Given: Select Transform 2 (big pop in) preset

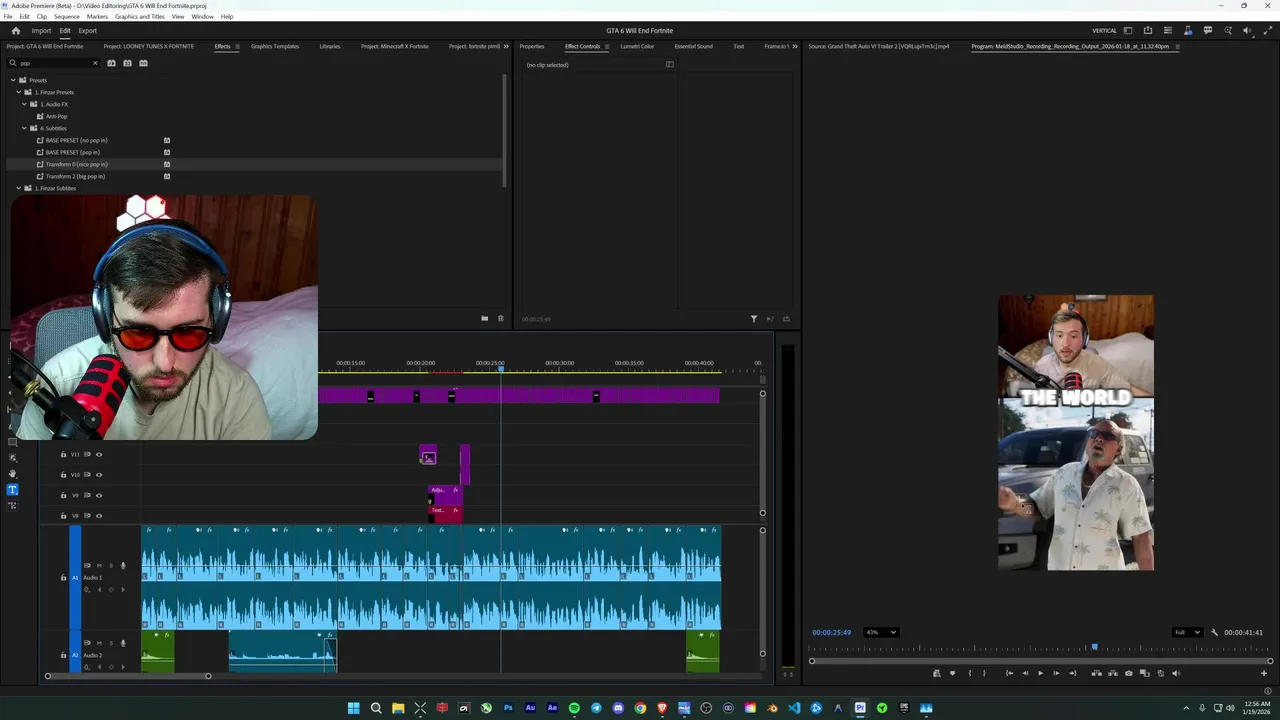Looking at the screenshot, I should point(75,176).
